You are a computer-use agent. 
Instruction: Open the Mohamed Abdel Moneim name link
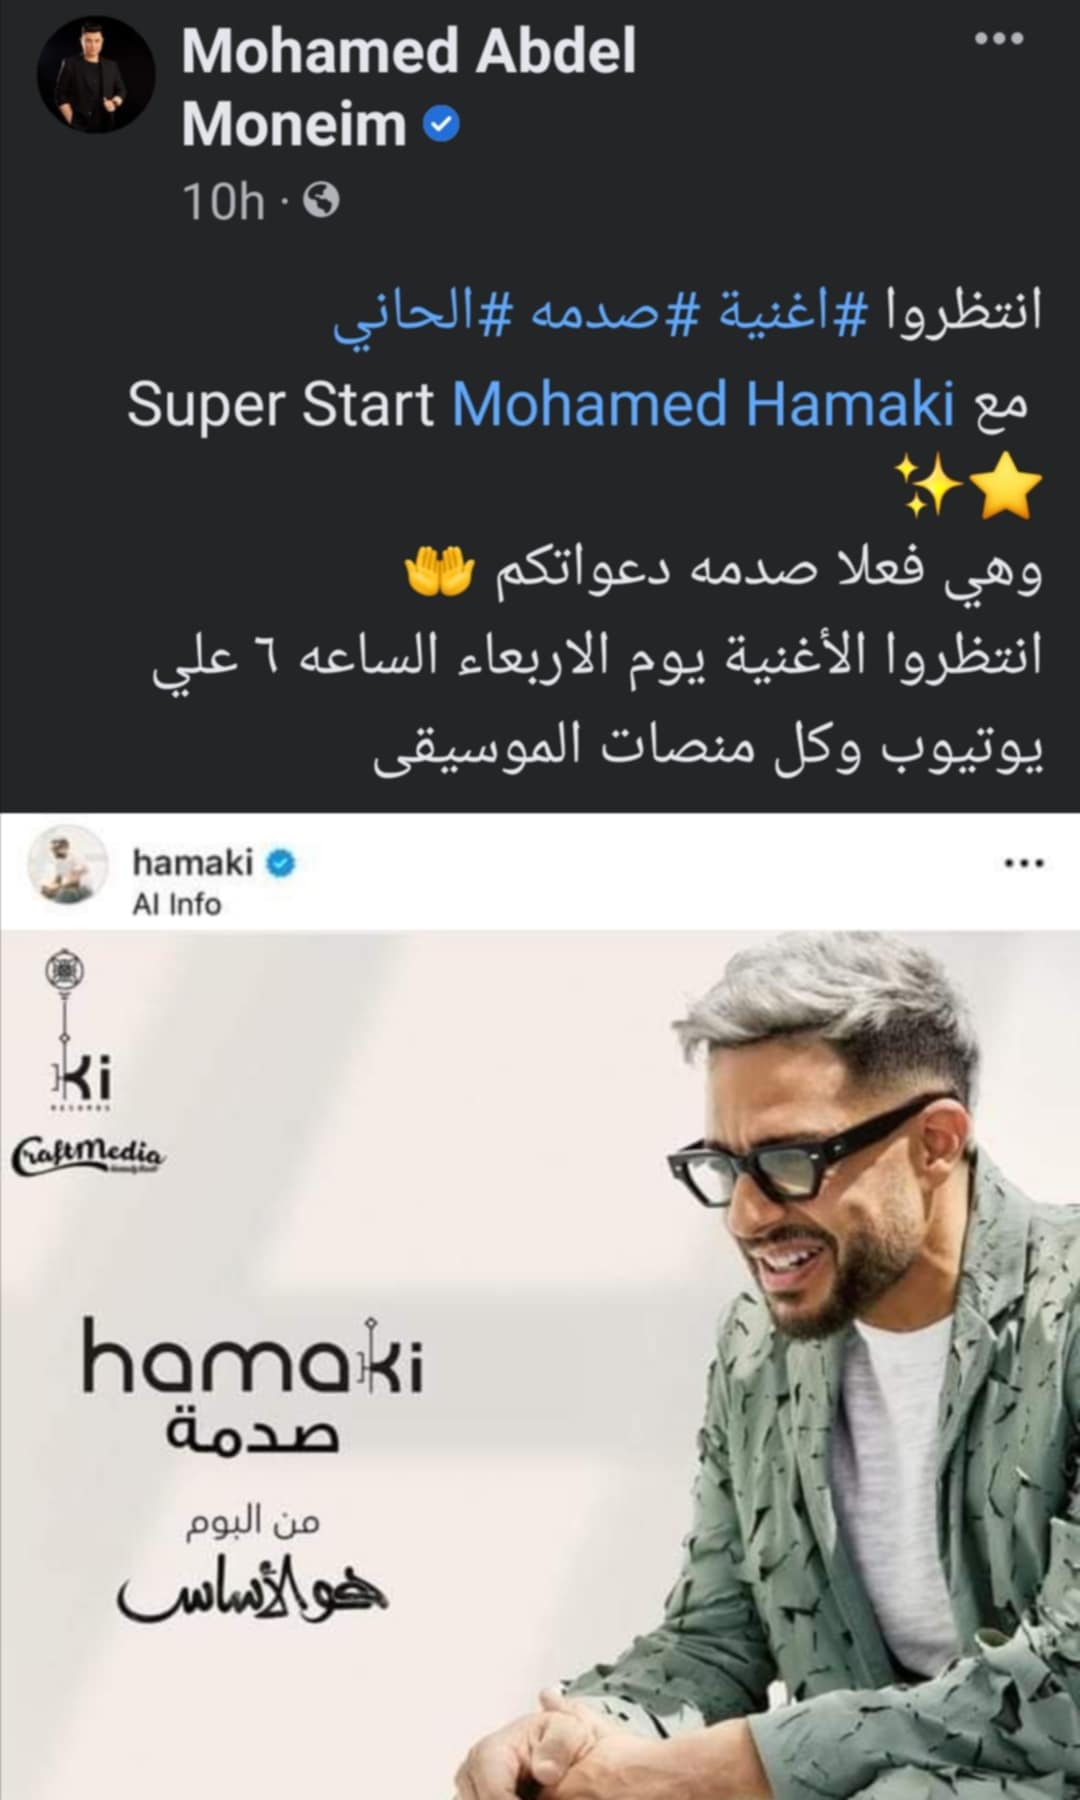[x=408, y=88]
